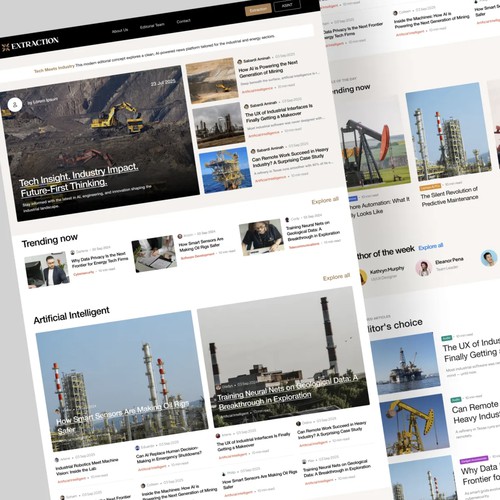Click author avatar on UX Industrial Interfaces article
This screenshot has height=500, width=500.
click(247, 106)
